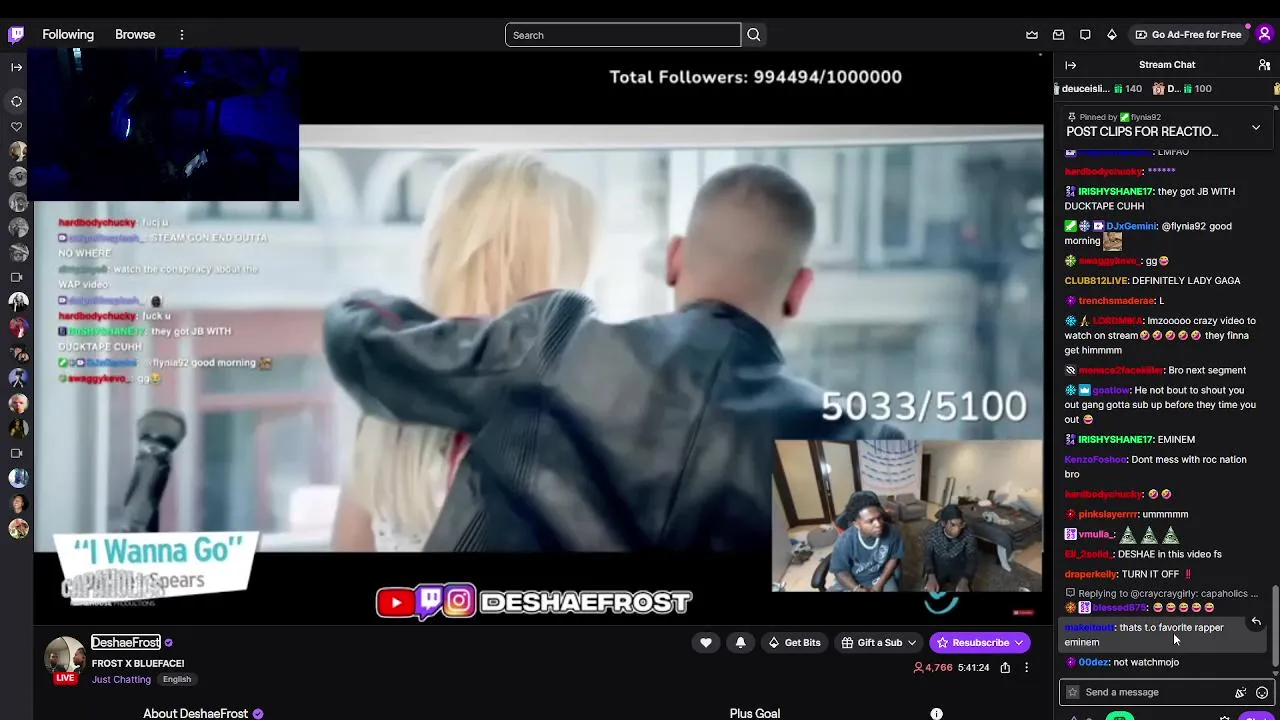Screen dimensions: 1280x720
Task: Open the community users-in-chat icon
Action: (1264, 65)
